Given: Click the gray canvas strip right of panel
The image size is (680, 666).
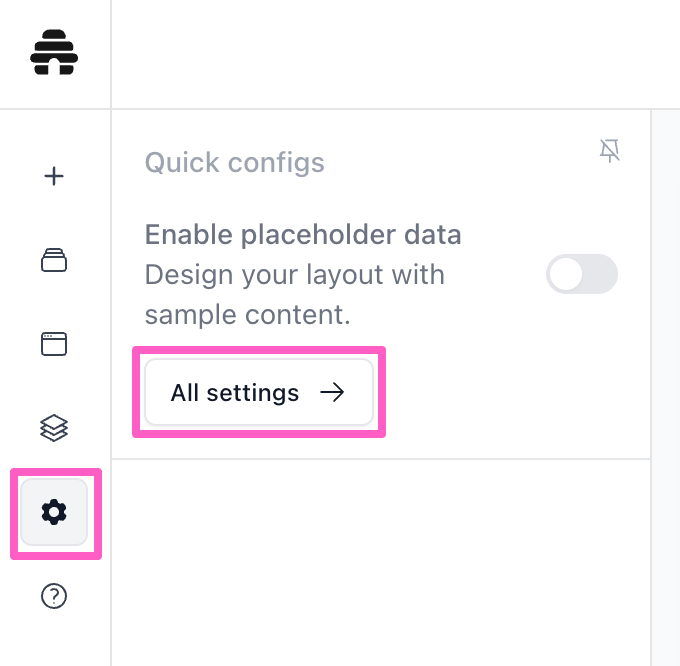Looking at the screenshot, I should coord(665,400).
